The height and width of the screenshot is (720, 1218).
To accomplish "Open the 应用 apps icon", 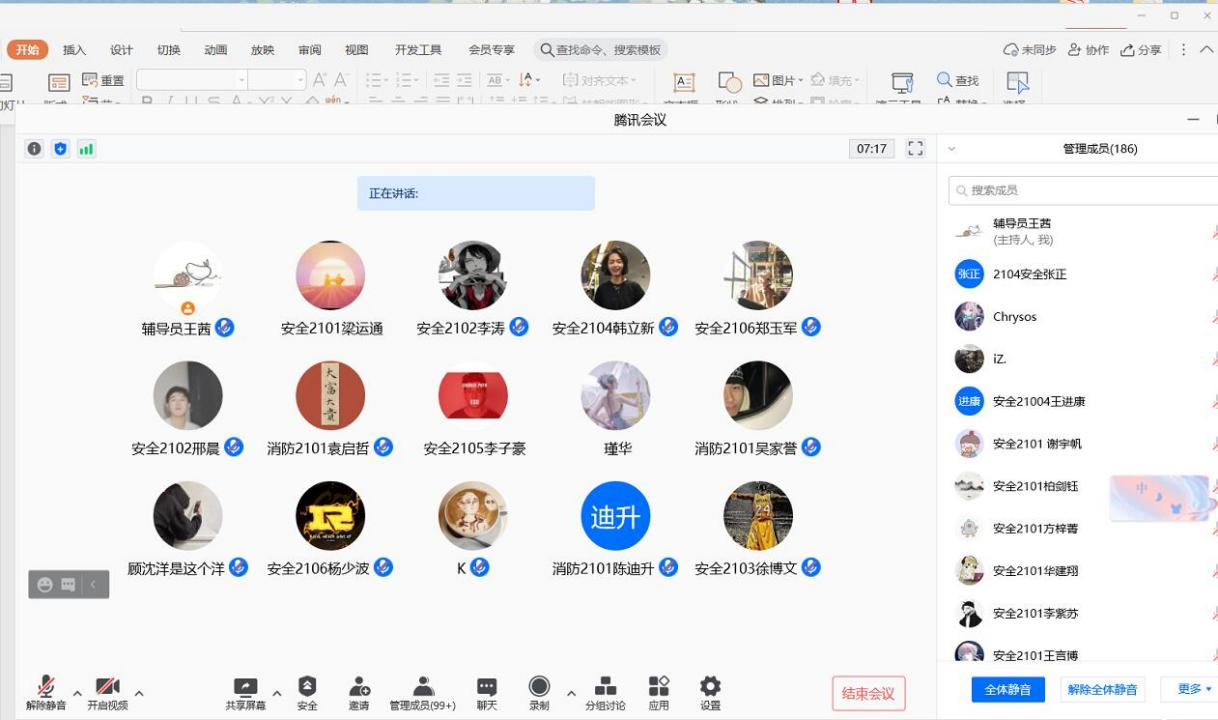I will [658, 687].
